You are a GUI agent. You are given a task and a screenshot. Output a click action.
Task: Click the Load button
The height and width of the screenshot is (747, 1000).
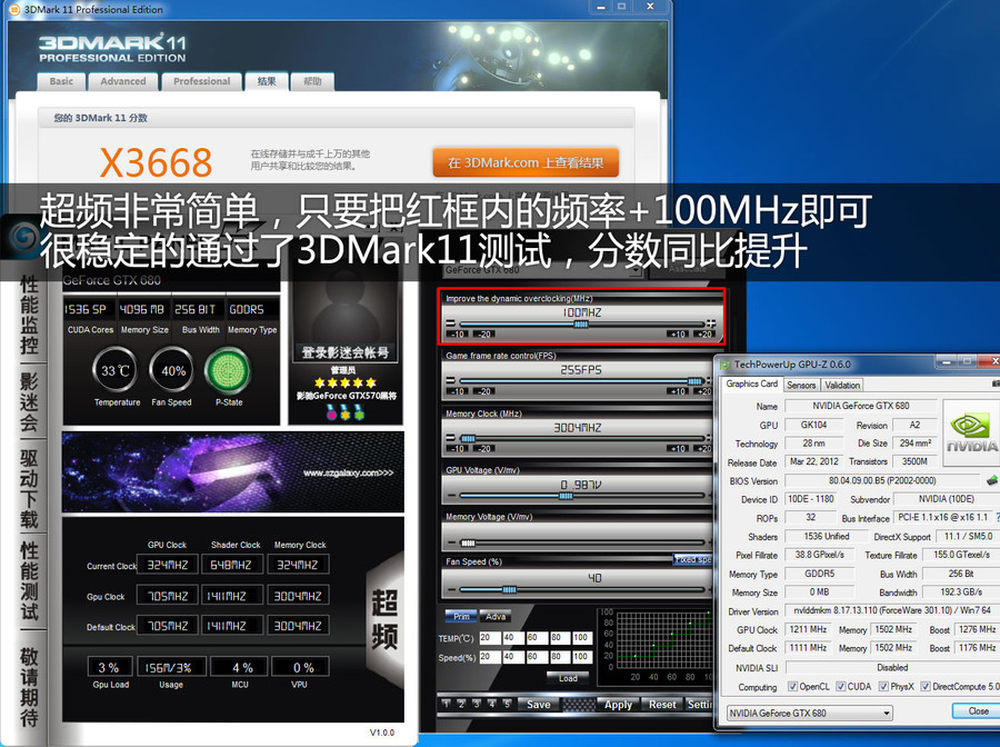point(568,678)
